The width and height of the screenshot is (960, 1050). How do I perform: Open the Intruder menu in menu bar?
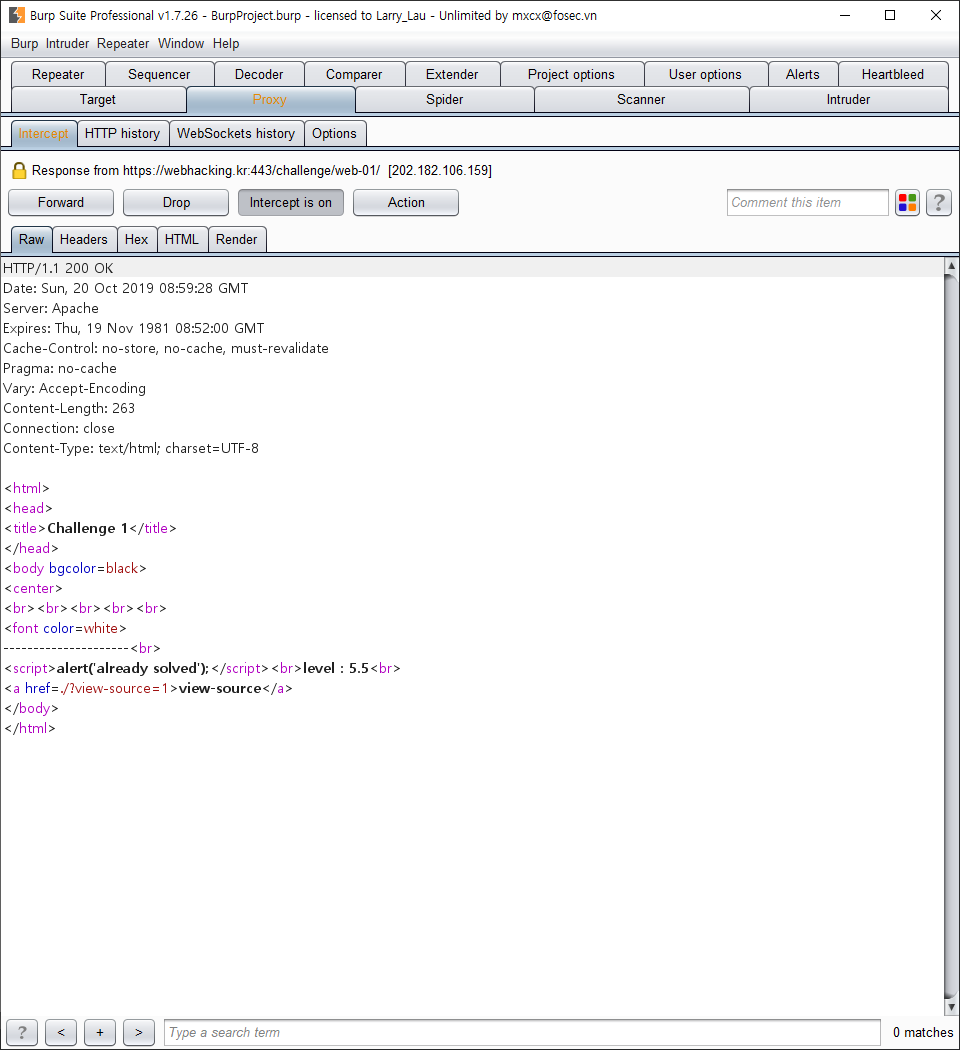point(67,44)
